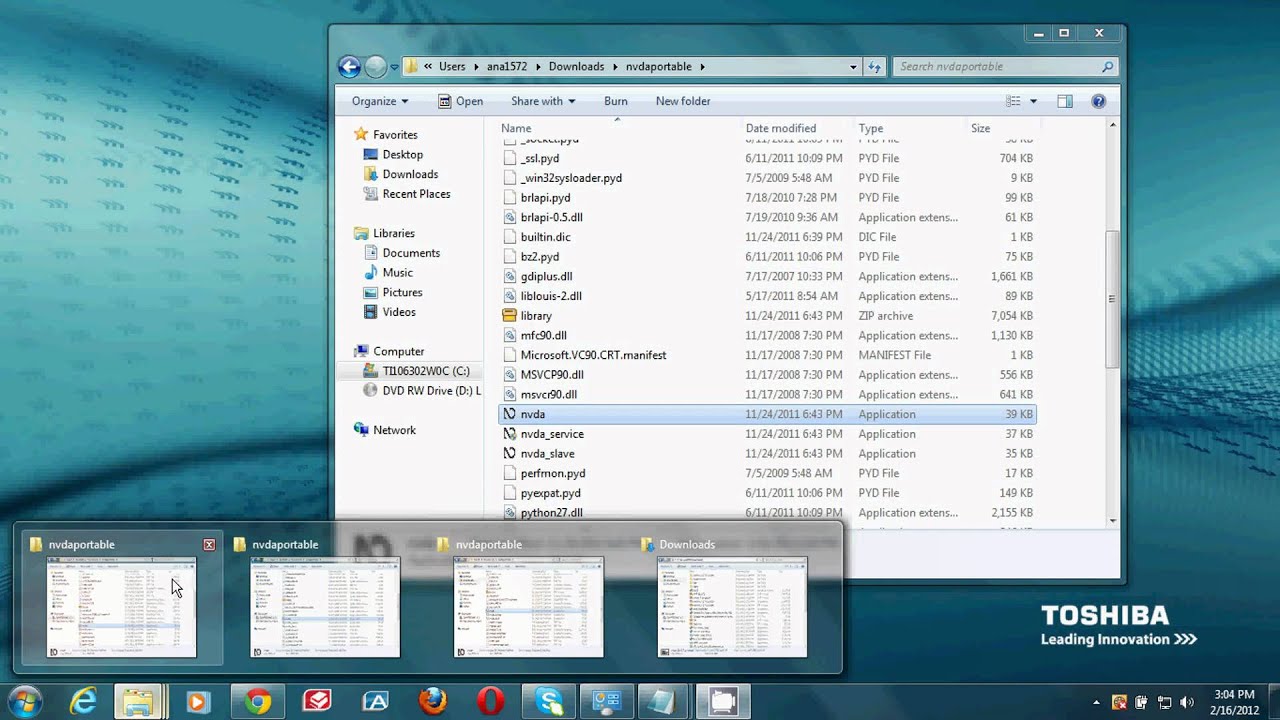
Task: Select the gdiplus.dll file
Action: (546, 277)
